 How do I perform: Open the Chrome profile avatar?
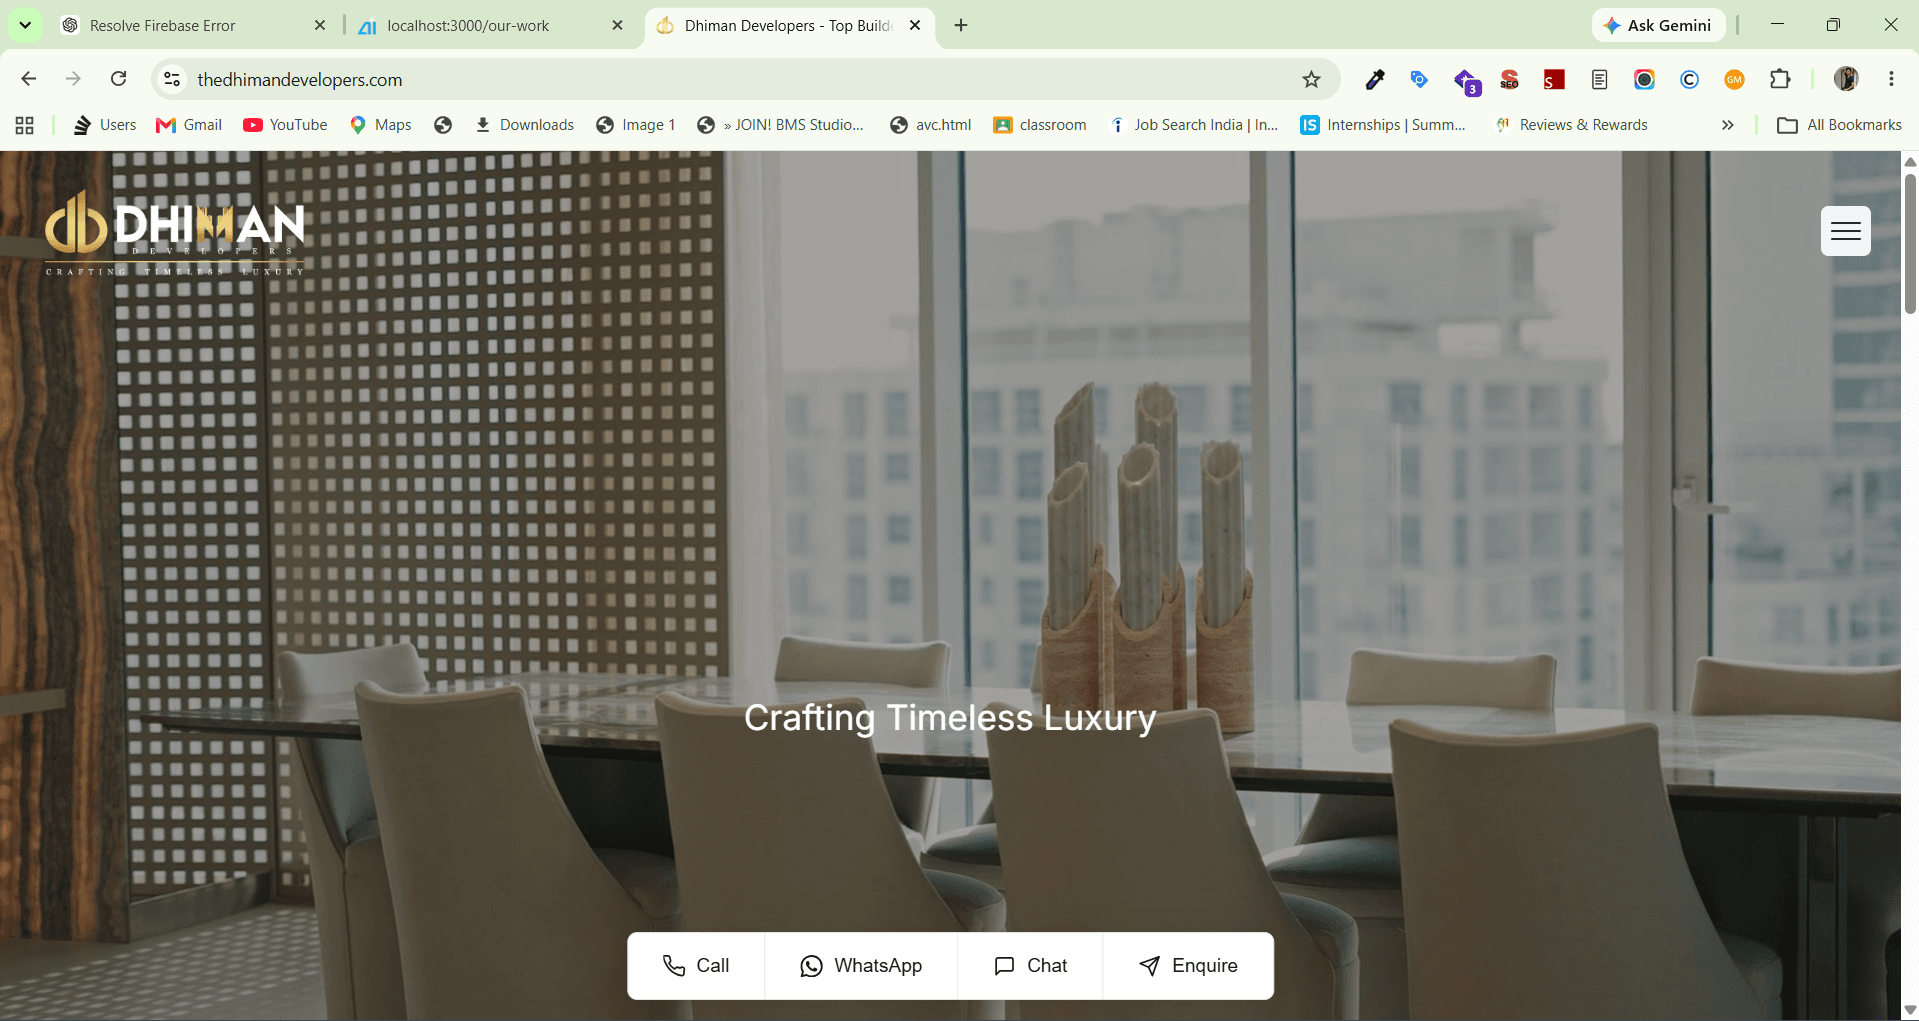(1846, 79)
